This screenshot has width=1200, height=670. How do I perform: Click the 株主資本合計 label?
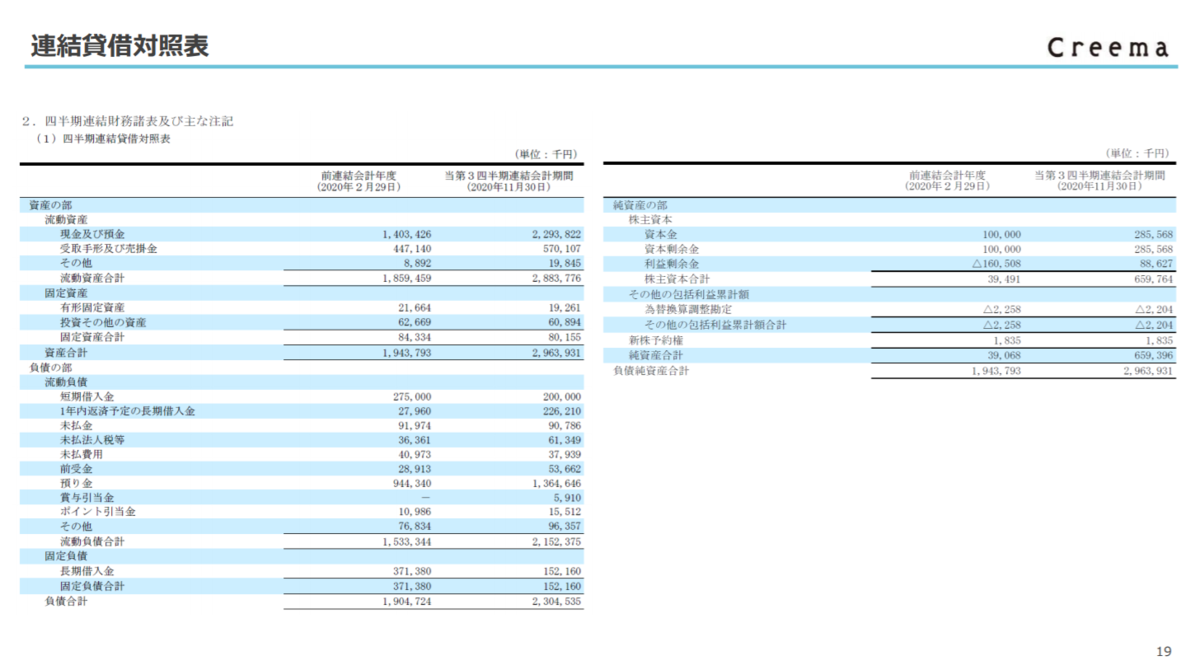pyautogui.click(x=677, y=279)
